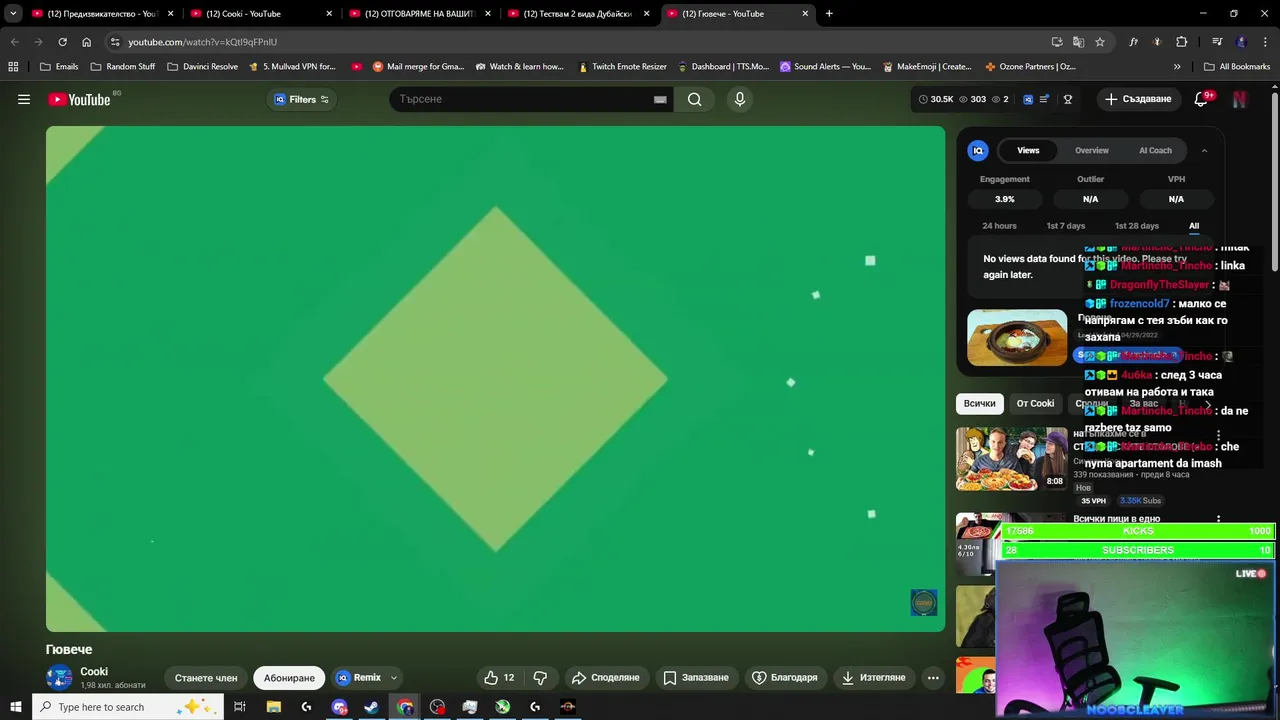Dislike the video with thumbs down
Screen dimensions: 1280x720
pos(540,678)
